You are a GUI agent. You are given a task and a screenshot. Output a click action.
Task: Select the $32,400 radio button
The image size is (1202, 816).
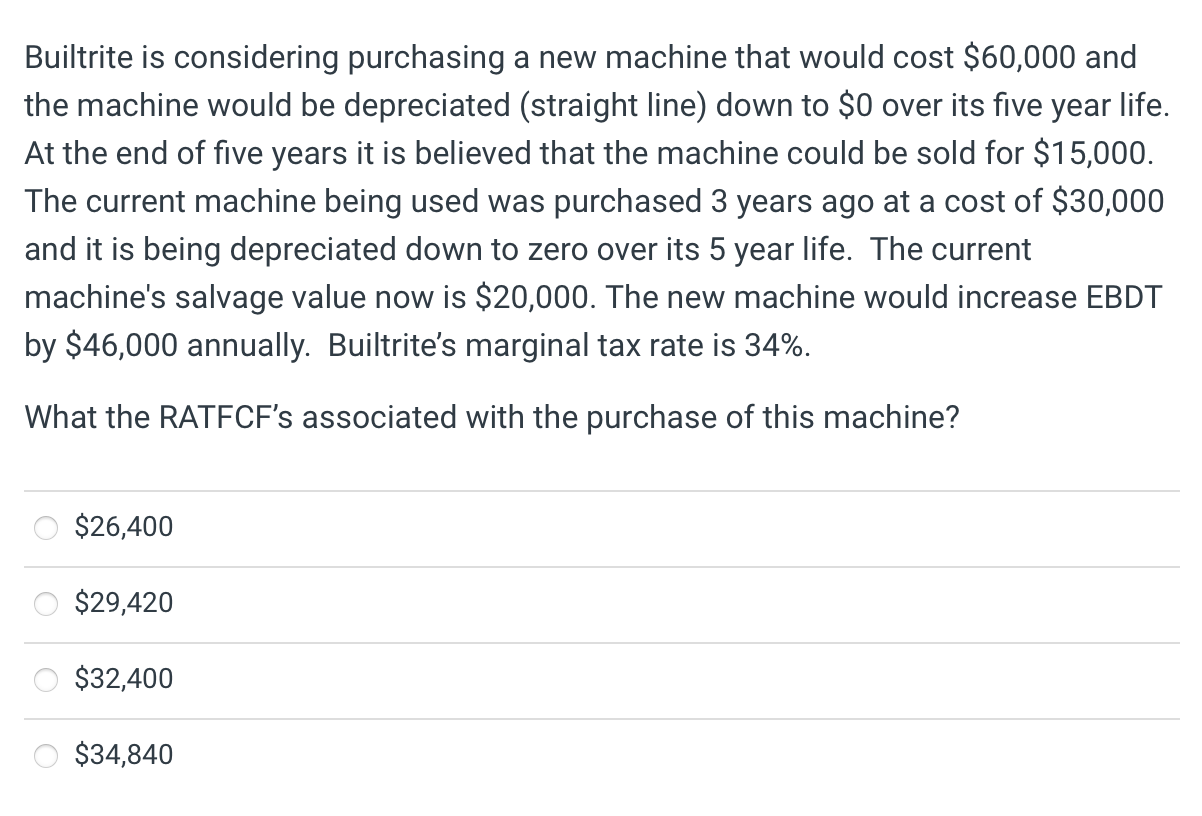46,679
